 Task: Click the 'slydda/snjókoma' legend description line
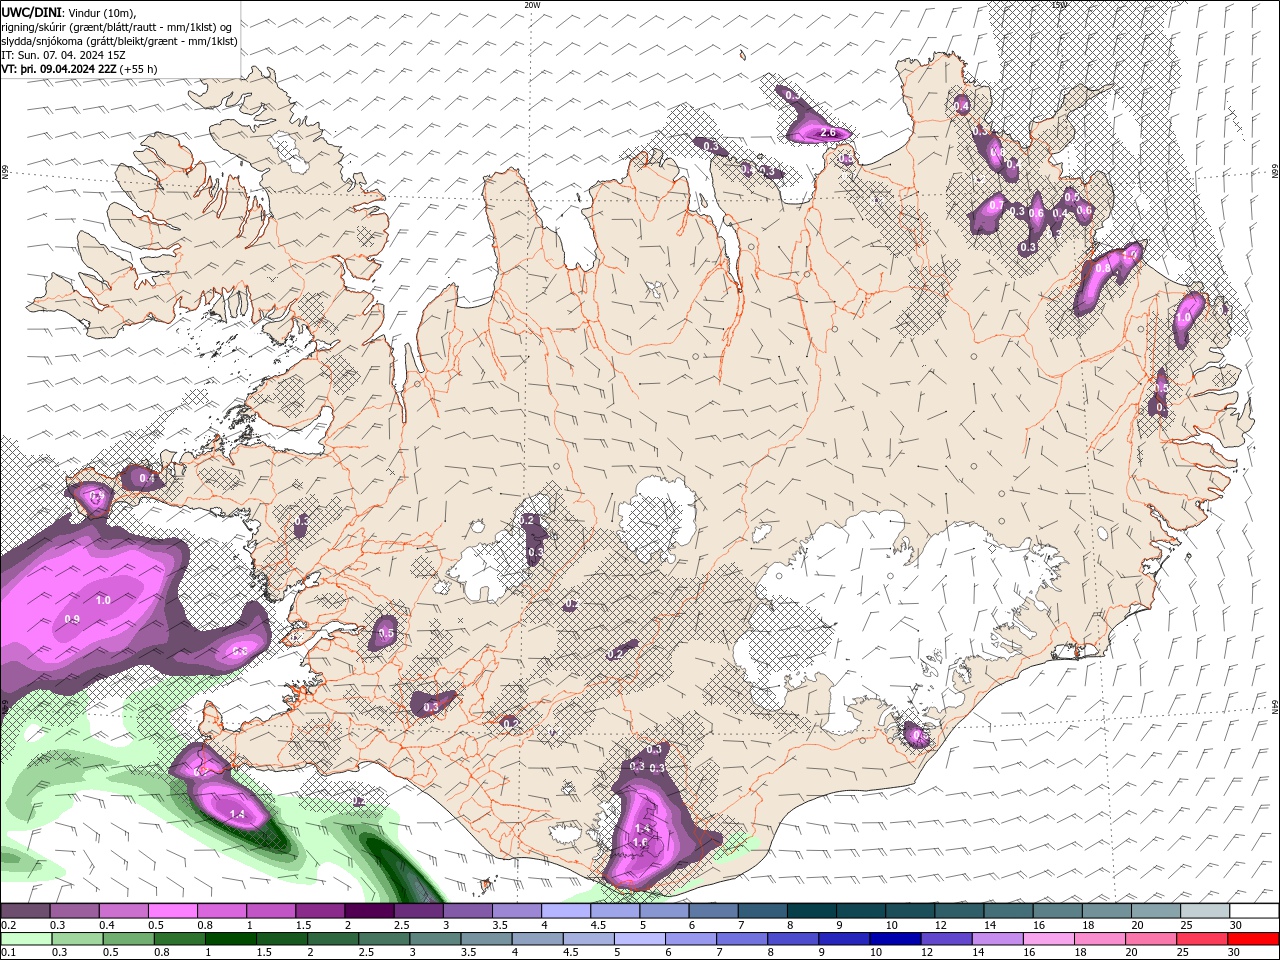coord(119,41)
